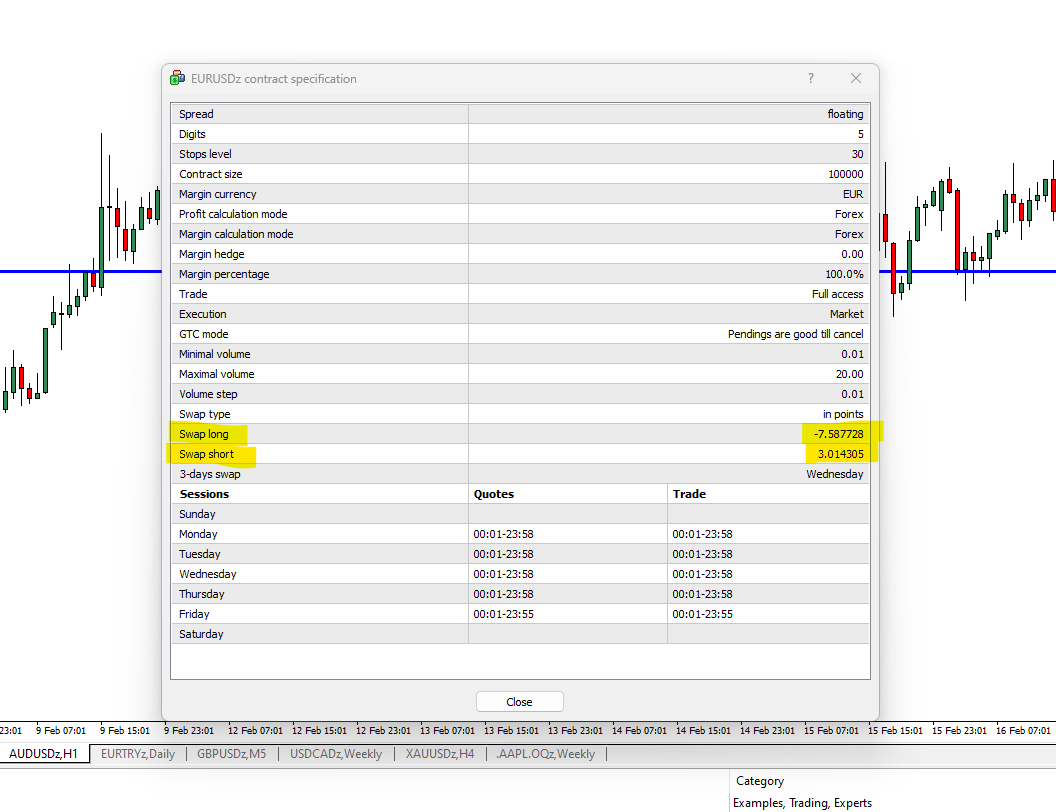The image size is (1056, 812).
Task: Click the Full access trade value
Action: pyautogui.click(x=837, y=294)
